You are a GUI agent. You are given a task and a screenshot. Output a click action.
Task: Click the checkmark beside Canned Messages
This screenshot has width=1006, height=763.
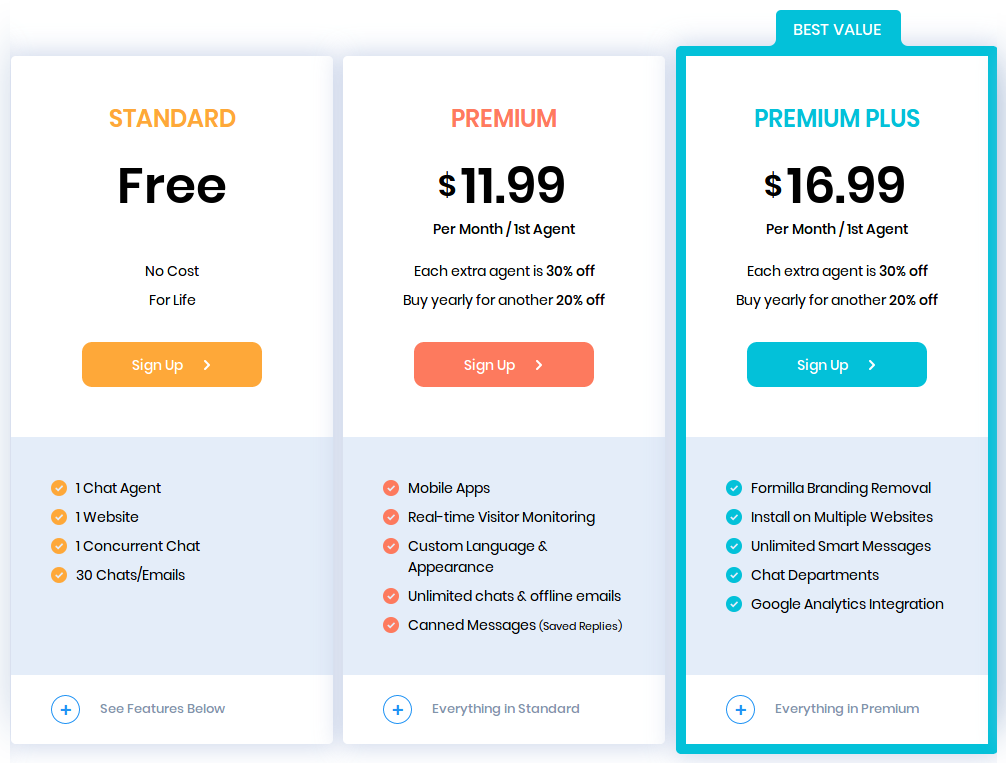coord(390,625)
